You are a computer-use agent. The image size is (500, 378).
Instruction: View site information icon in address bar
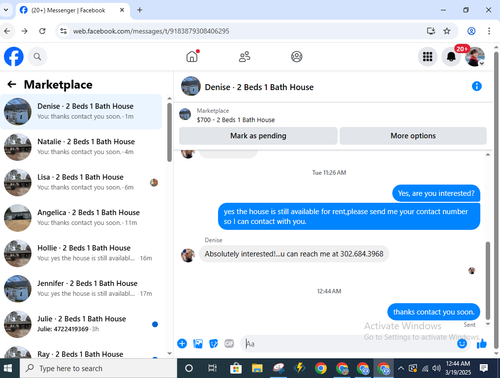(x=63, y=31)
